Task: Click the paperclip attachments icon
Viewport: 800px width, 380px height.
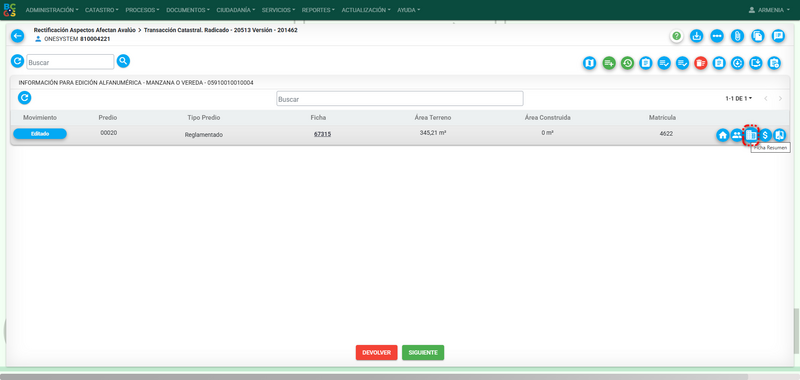Action: (737, 36)
